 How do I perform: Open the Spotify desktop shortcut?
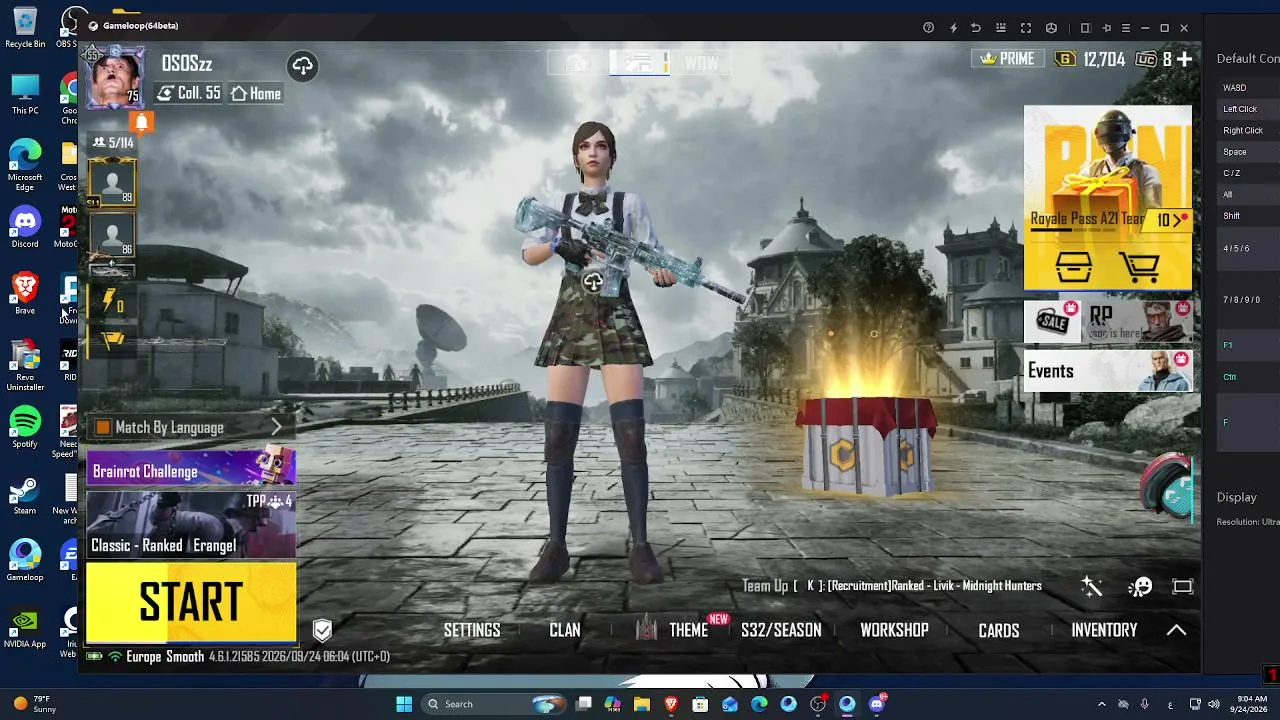coord(25,427)
